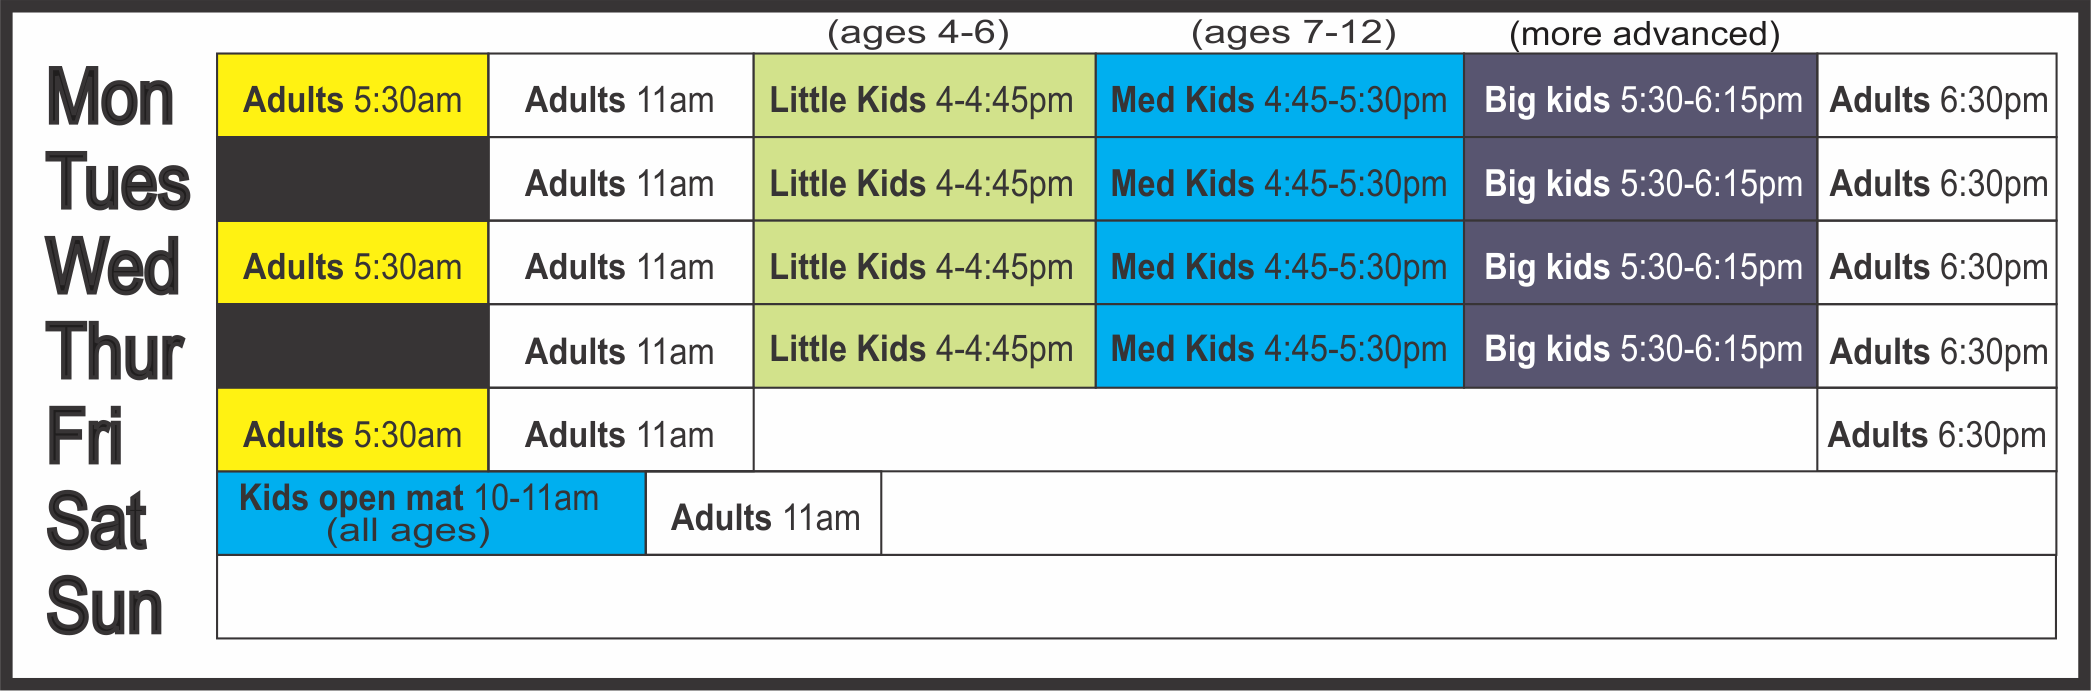Screen dimensions: 2091x691
Task: Click the dark blank Tuesday morning cell
Action: click(x=352, y=180)
